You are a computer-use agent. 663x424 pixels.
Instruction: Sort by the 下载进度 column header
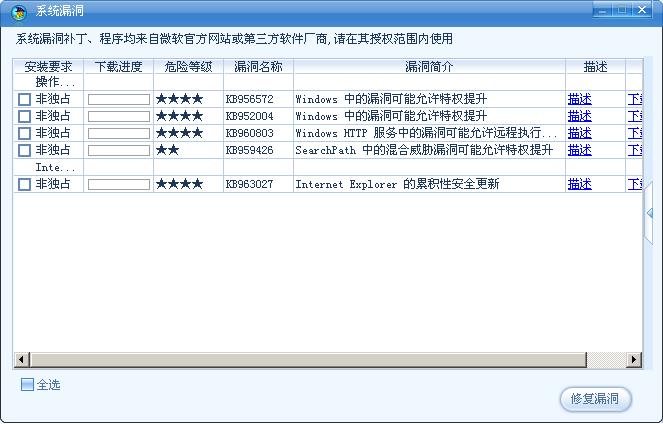[x=119, y=66]
